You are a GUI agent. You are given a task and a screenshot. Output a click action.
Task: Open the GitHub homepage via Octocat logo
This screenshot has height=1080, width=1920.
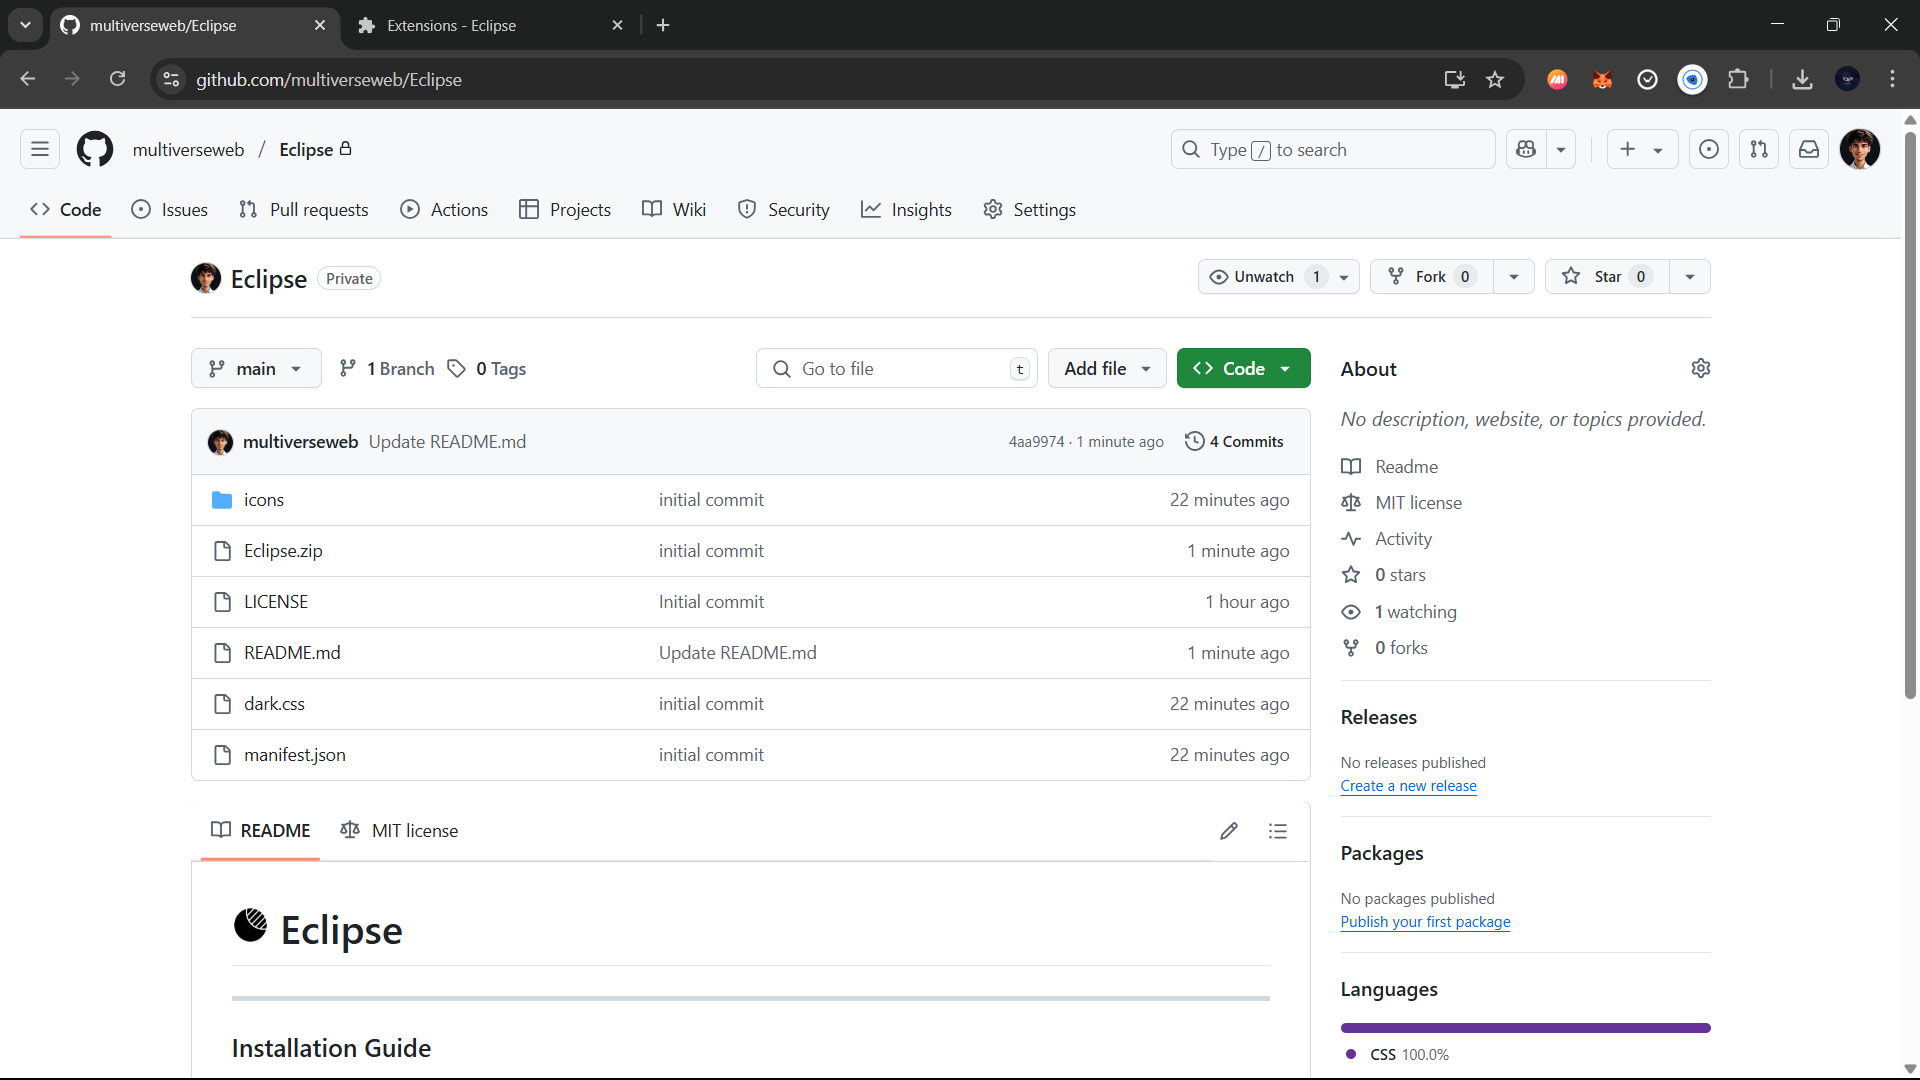coord(95,149)
